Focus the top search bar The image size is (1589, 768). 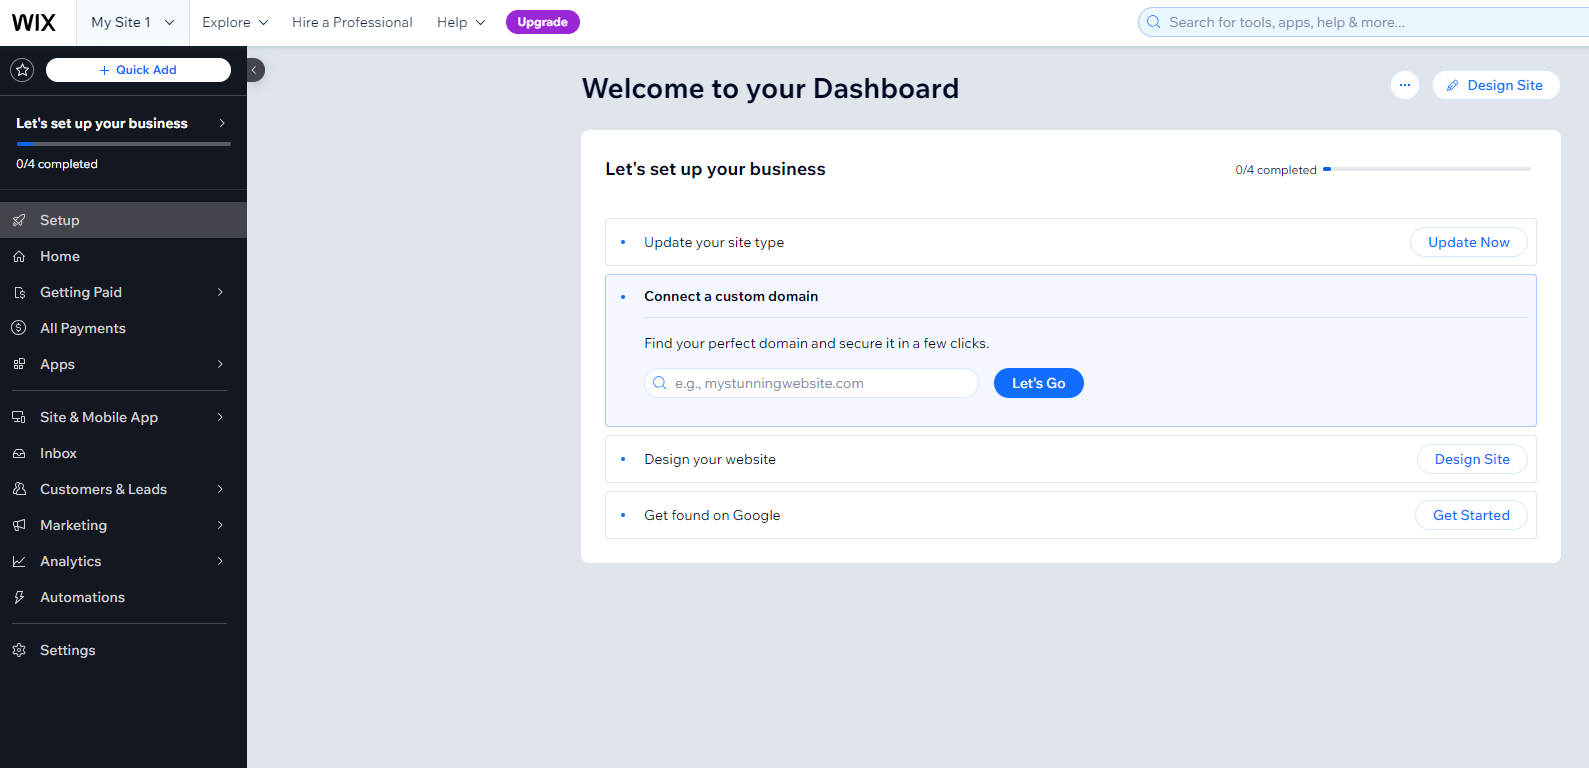[1363, 22]
